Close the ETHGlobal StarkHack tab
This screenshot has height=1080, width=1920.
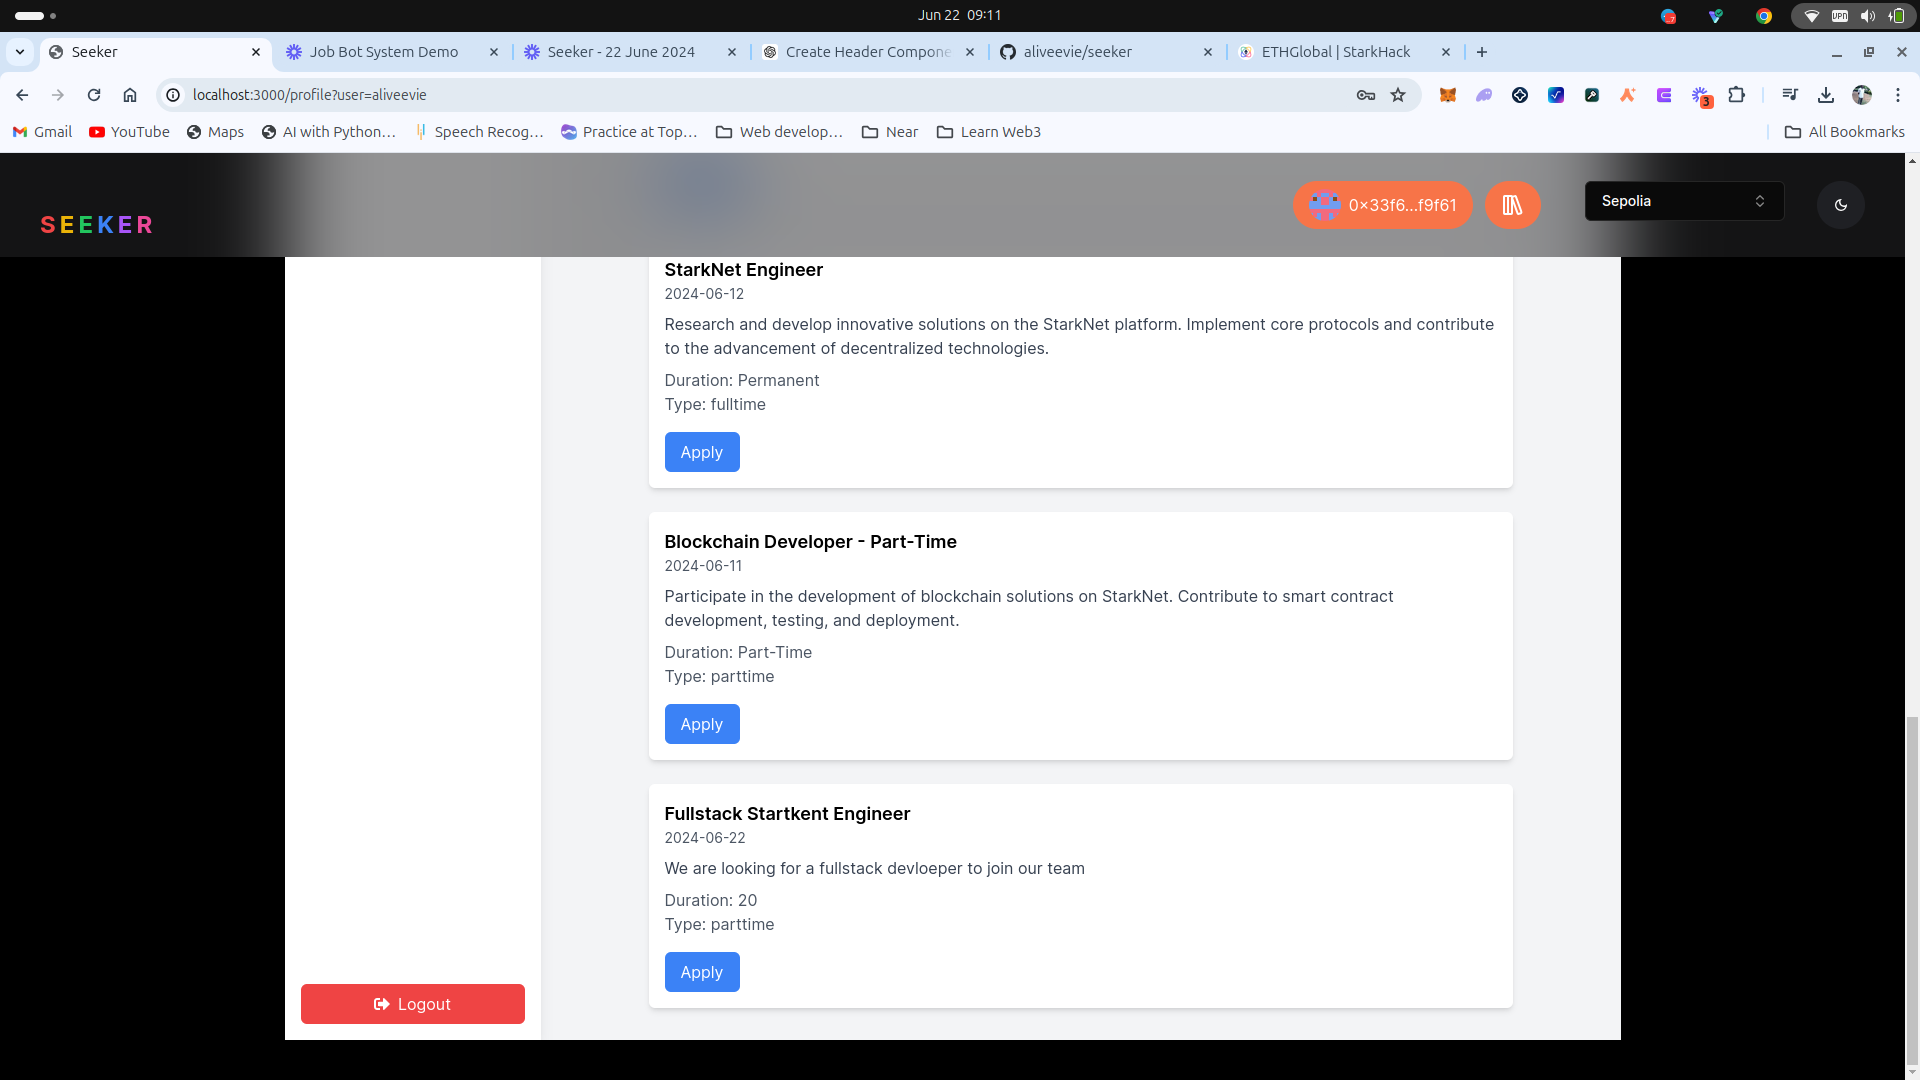[x=1446, y=52]
